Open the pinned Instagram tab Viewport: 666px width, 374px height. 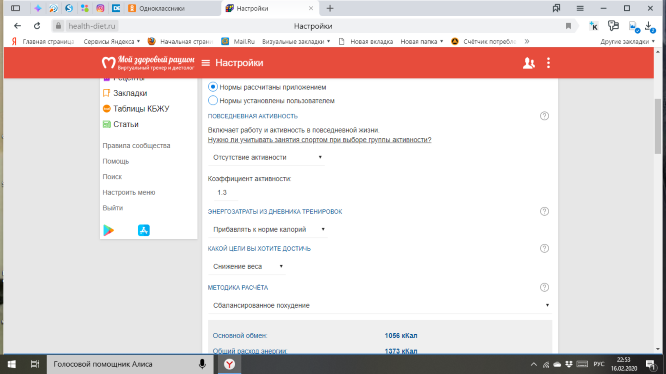click(100, 8)
